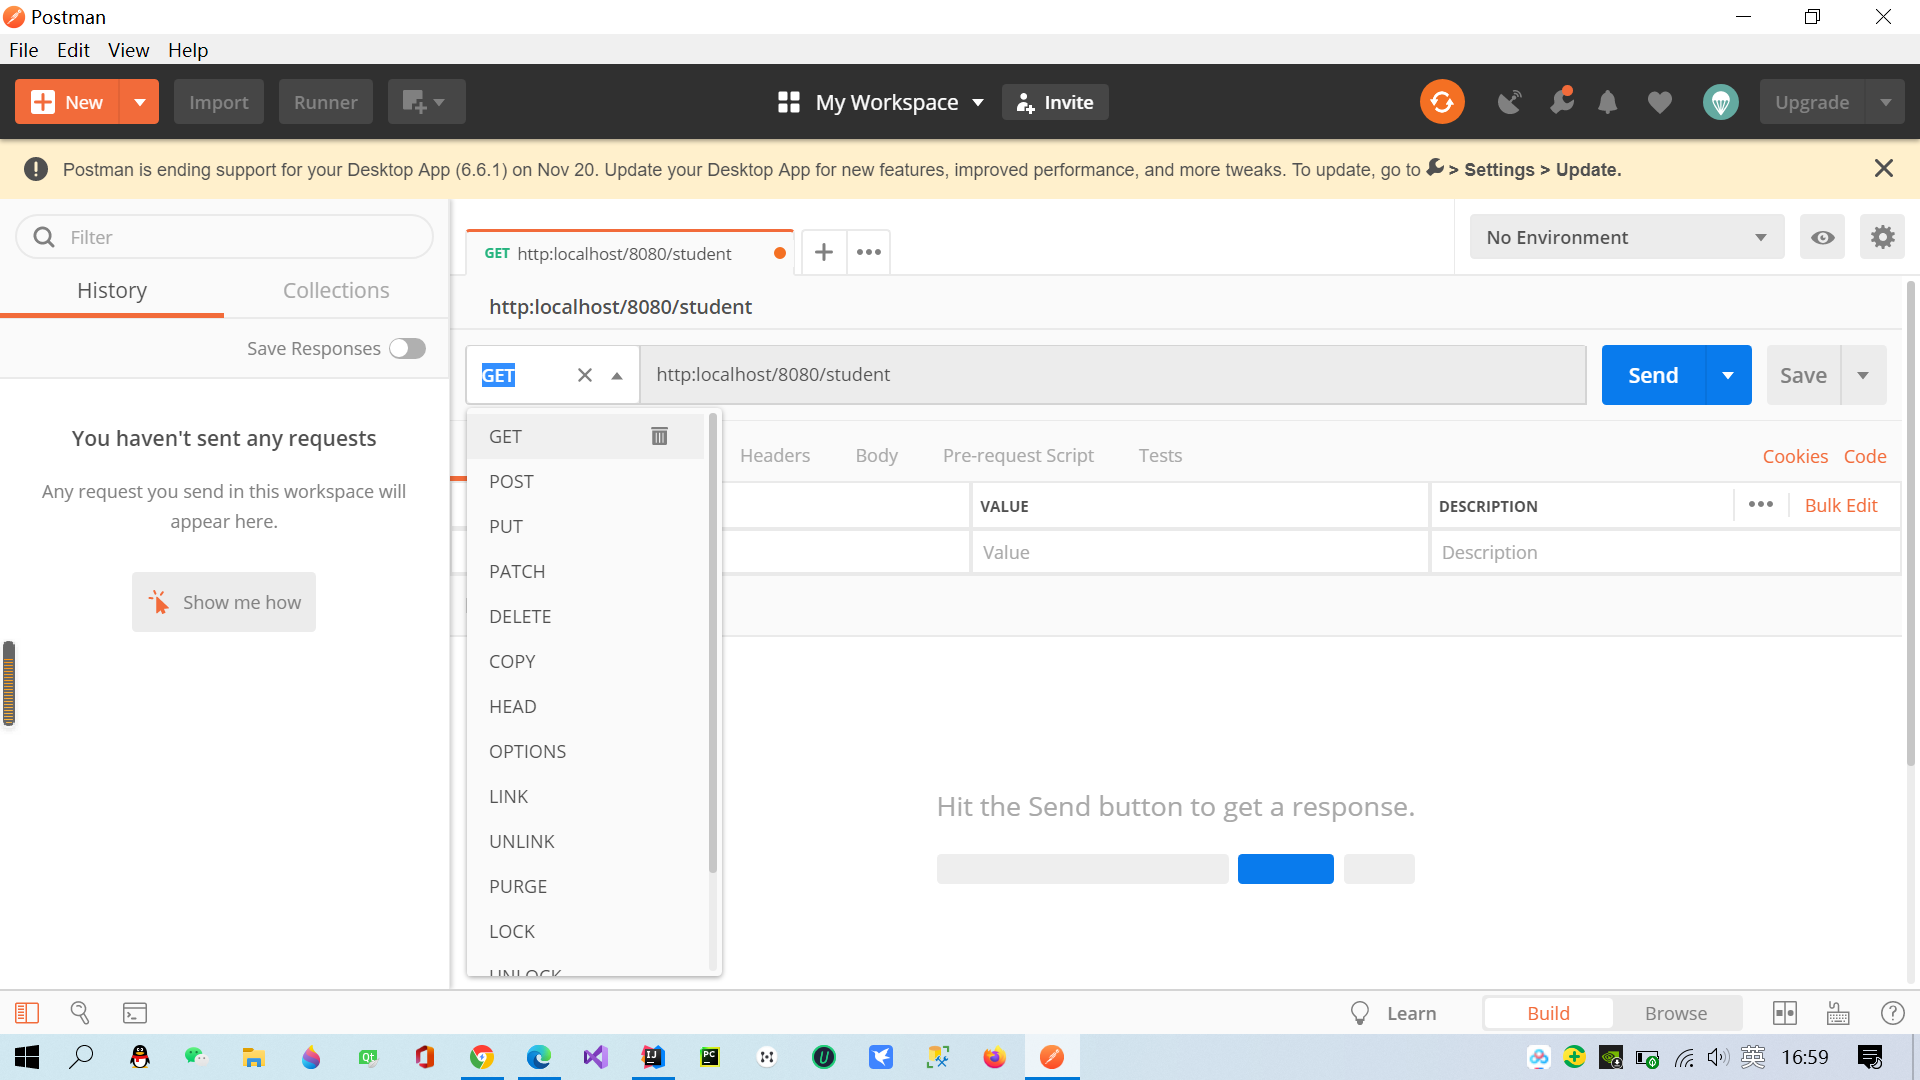This screenshot has height=1080, width=1920.
Task: Toggle the Save Responses switch
Action: click(x=407, y=348)
